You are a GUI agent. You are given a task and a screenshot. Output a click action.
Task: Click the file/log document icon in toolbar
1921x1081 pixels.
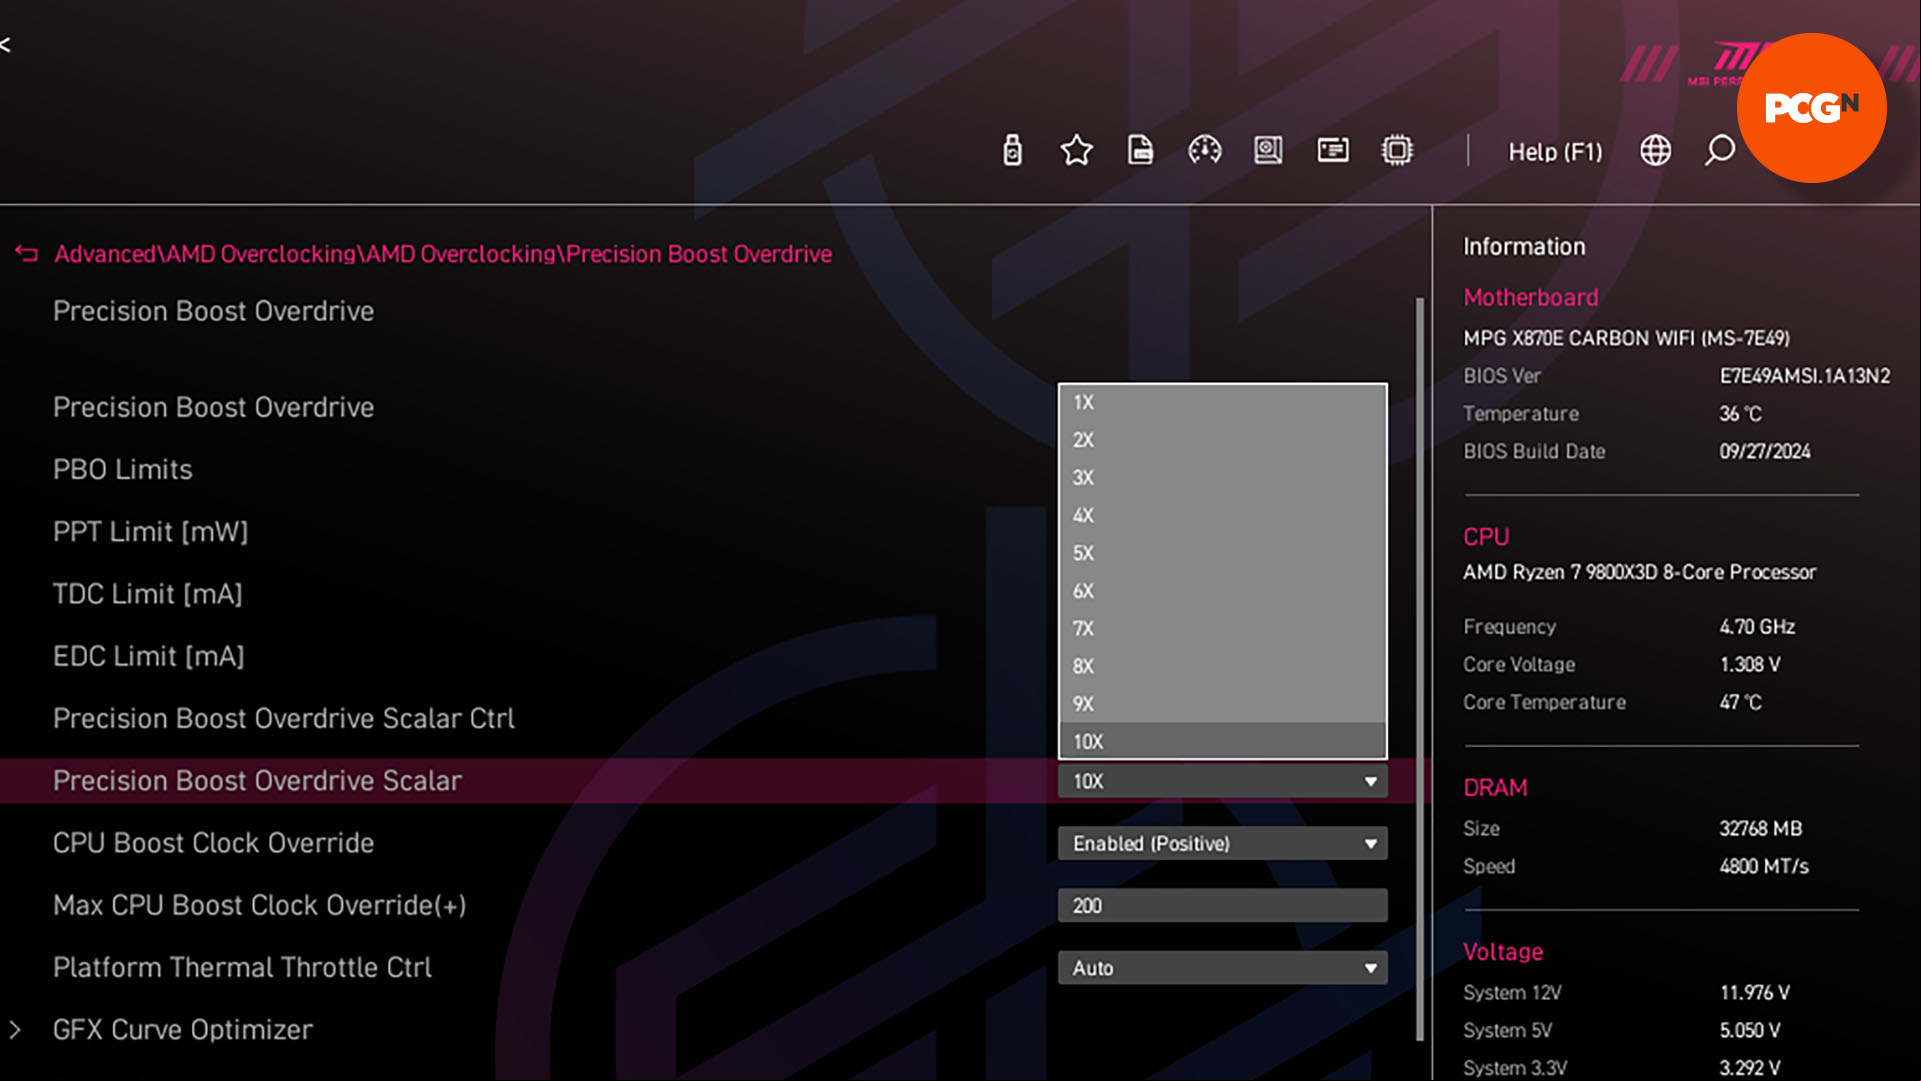1140,151
